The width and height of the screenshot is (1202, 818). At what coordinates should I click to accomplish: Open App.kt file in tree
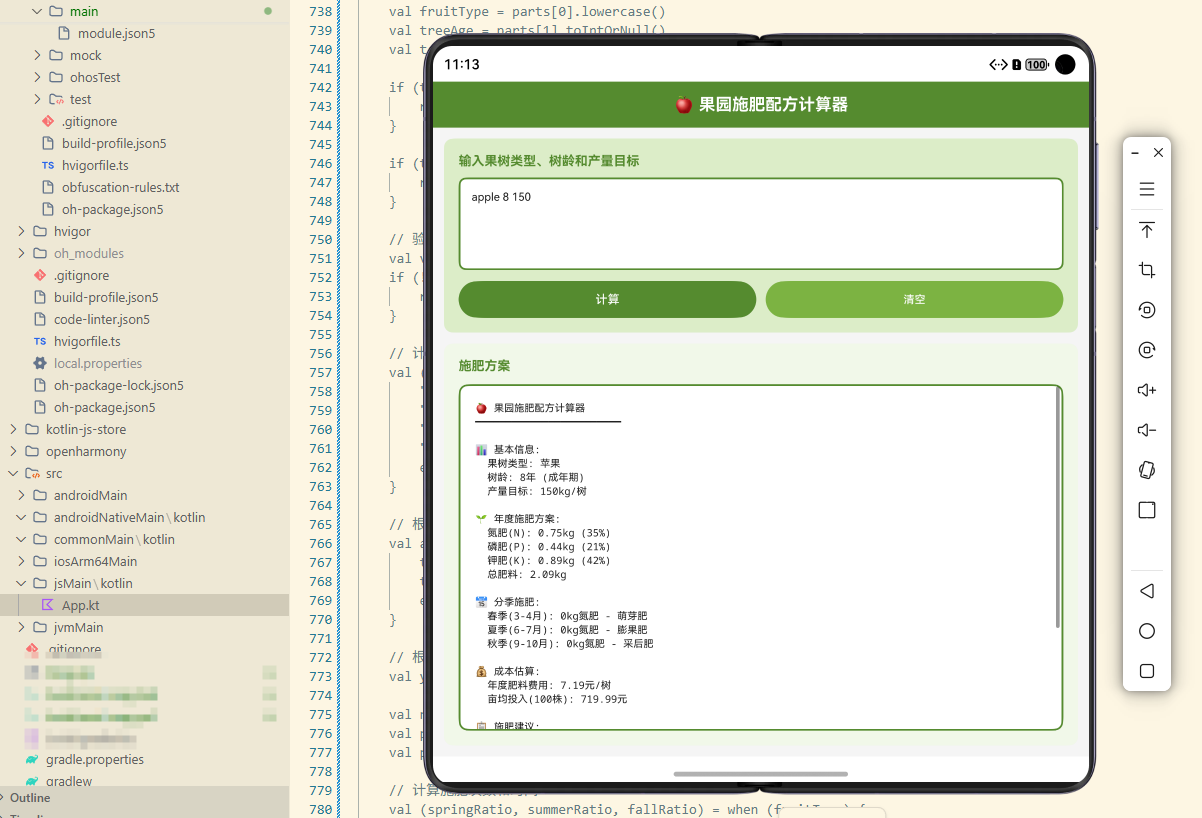pos(80,605)
